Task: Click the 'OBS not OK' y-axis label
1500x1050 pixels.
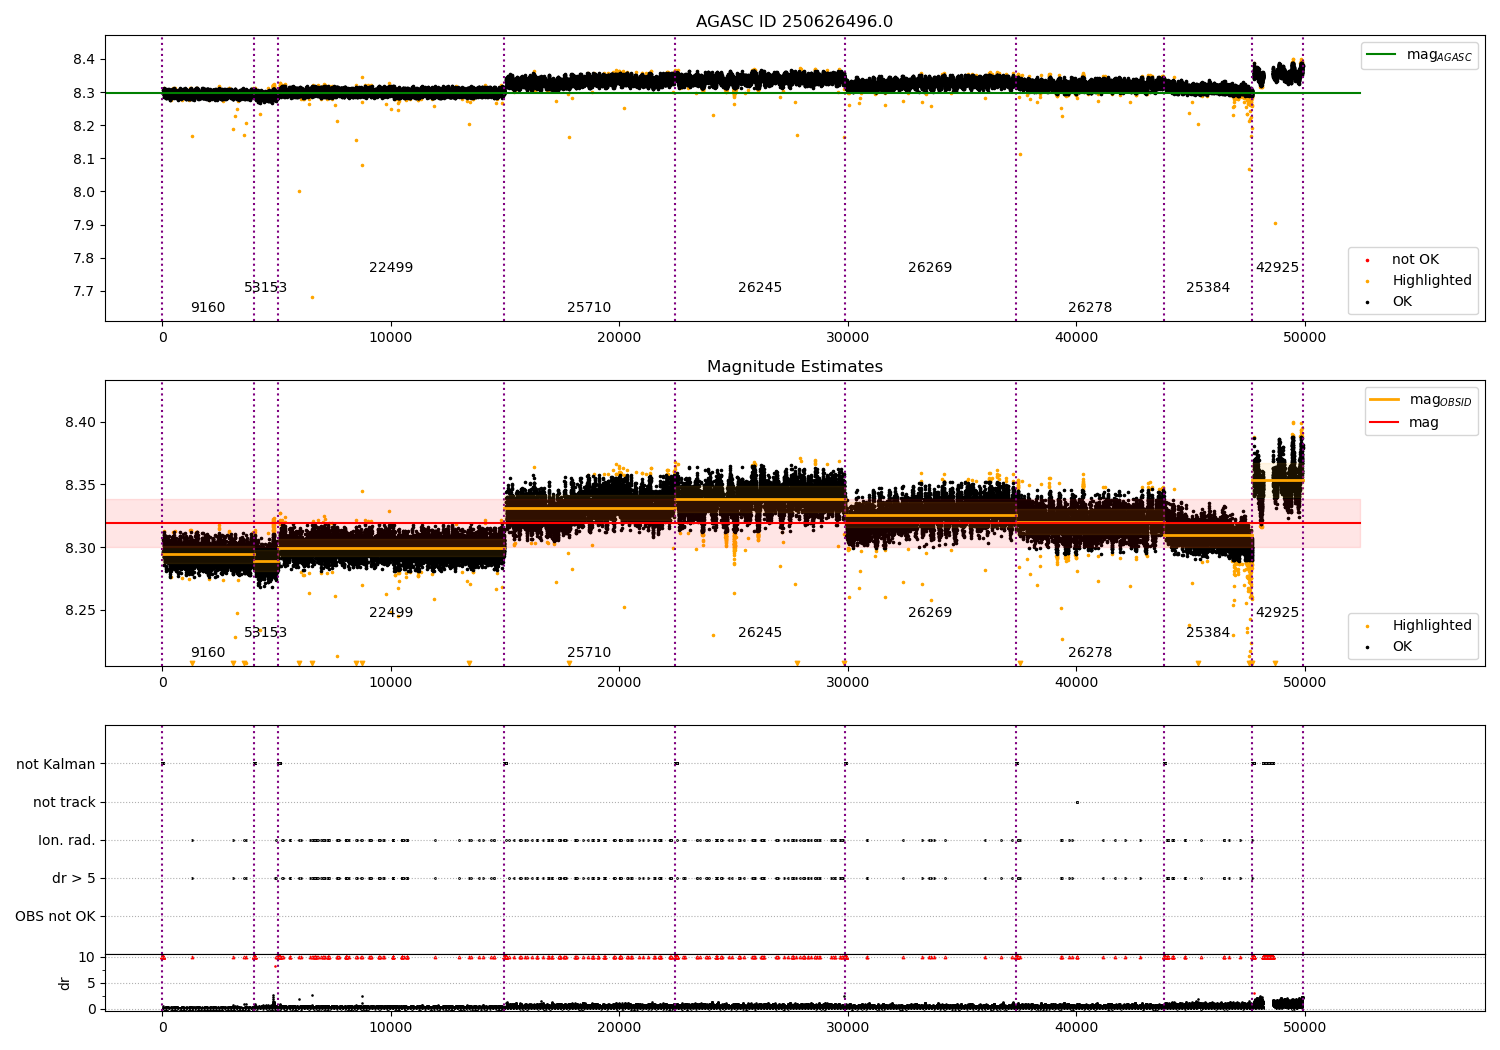Action: pos(56,917)
